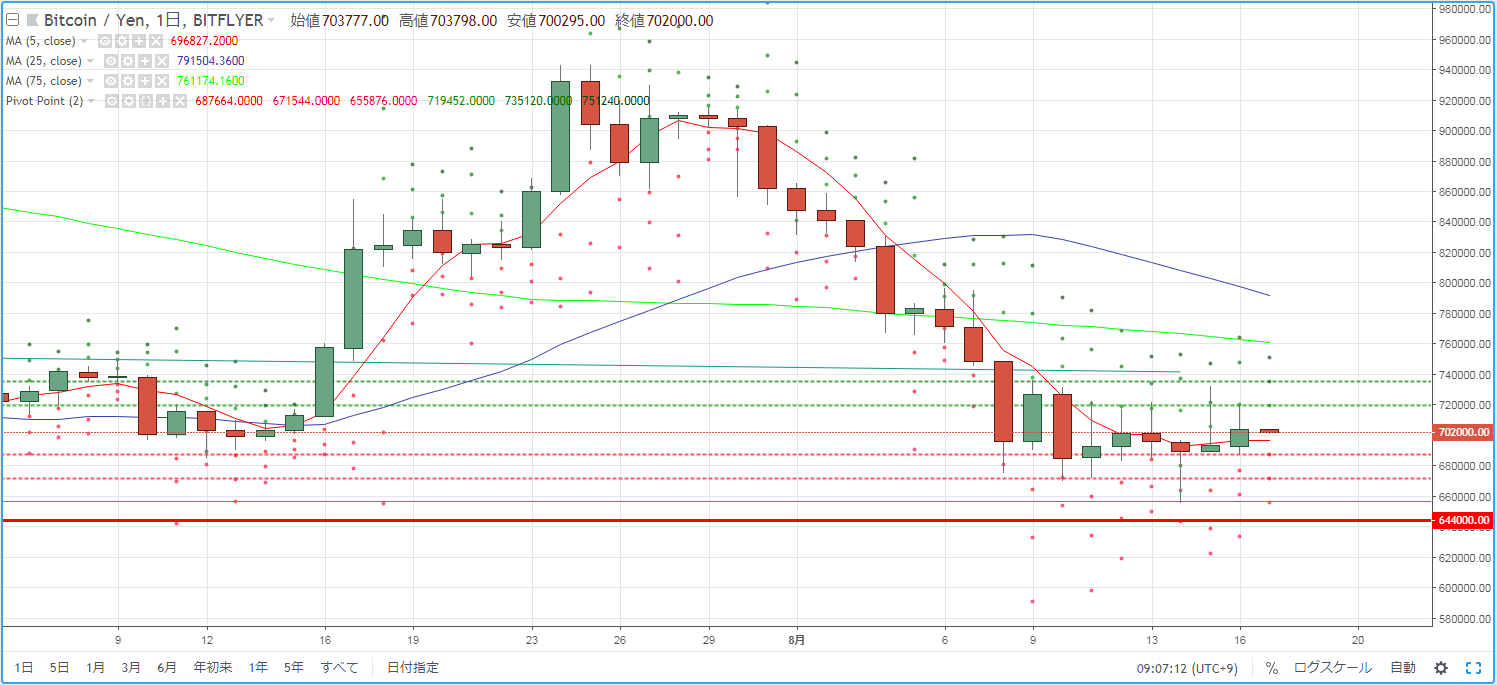This screenshot has height=685, width=1497.
Task: Toggle visibility of Pivot Point (2)
Action: 112,101
